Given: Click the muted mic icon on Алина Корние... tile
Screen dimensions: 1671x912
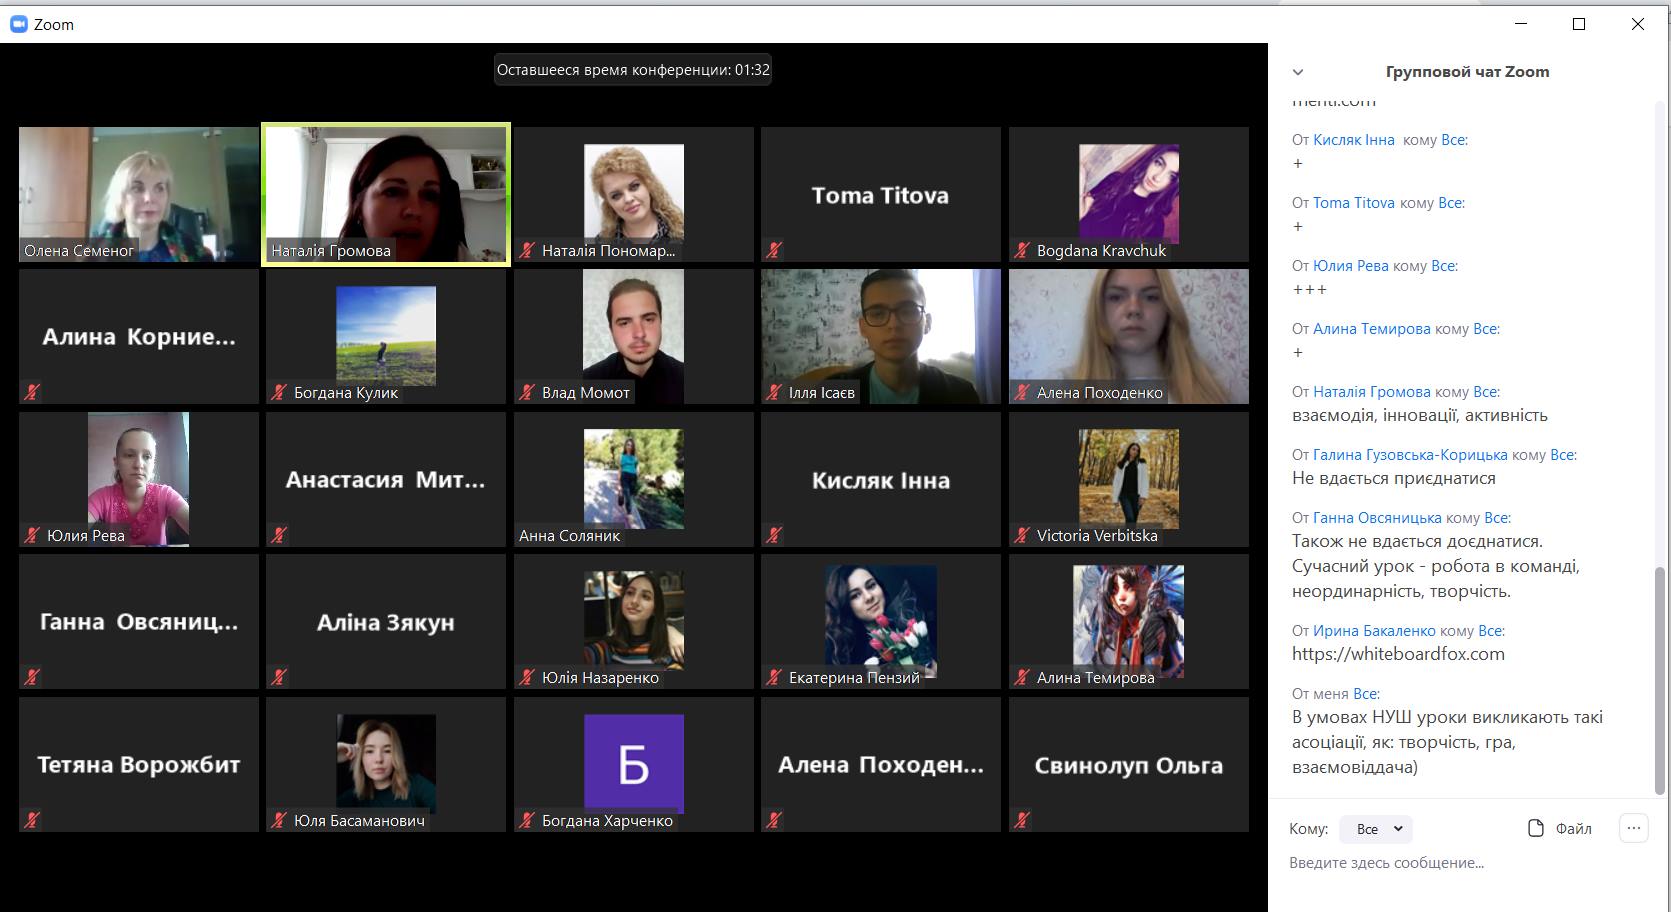Looking at the screenshot, I should (x=31, y=393).
